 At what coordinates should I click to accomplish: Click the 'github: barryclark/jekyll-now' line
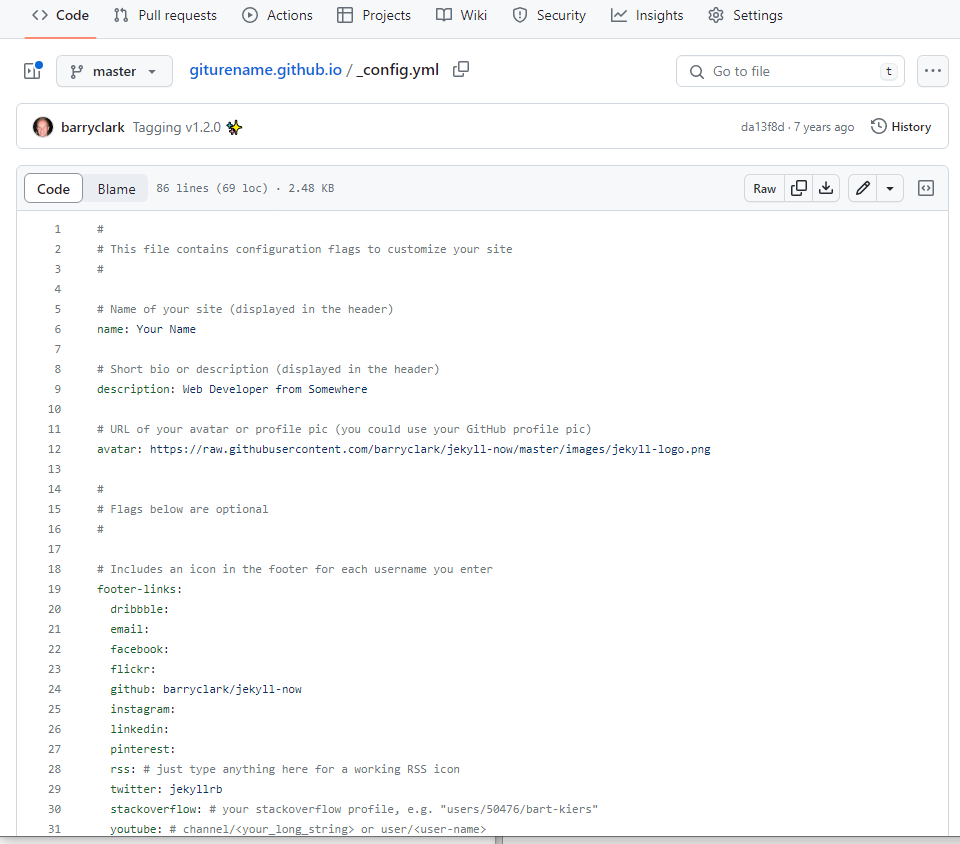(x=206, y=689)
